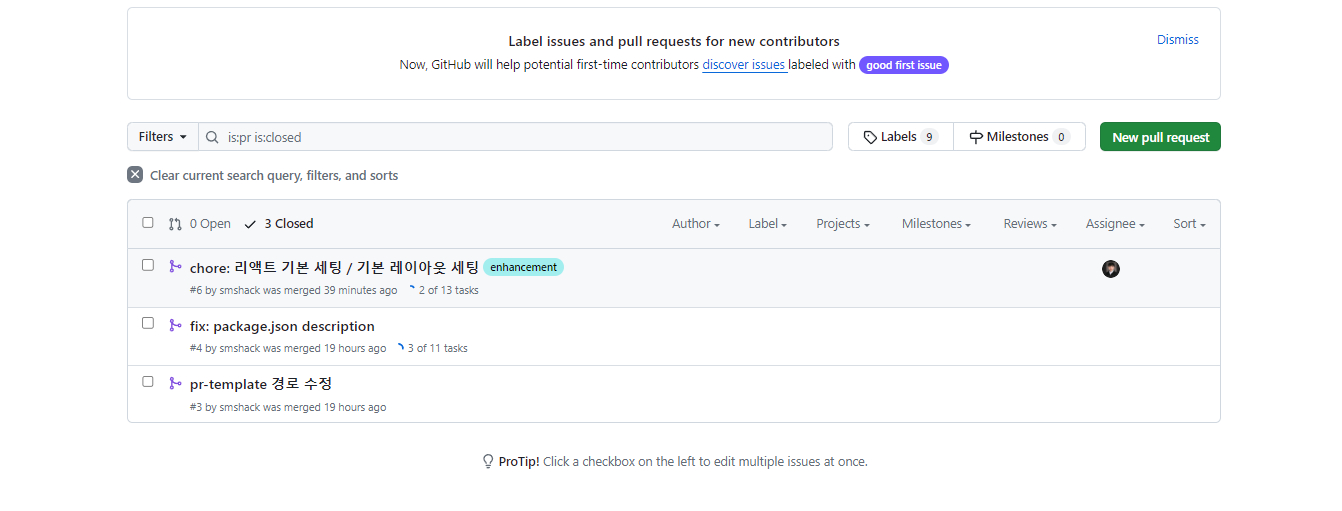The height and width of the screenshot is (511, 1342).
Task: Click the enhancement label badge
Action: [523, 267]
